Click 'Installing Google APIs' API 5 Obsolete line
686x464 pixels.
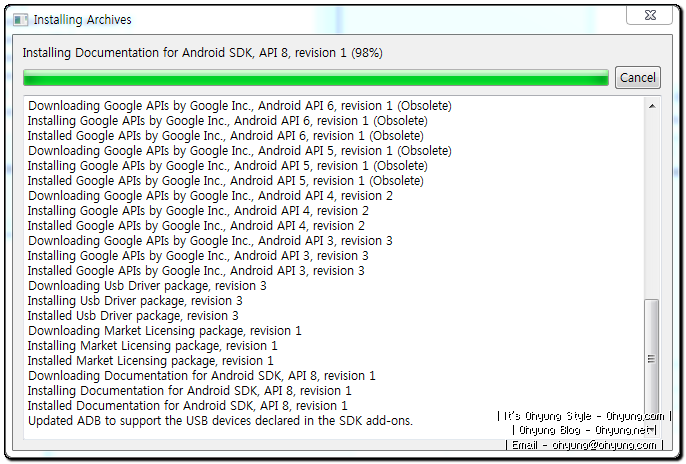(228, 166)
